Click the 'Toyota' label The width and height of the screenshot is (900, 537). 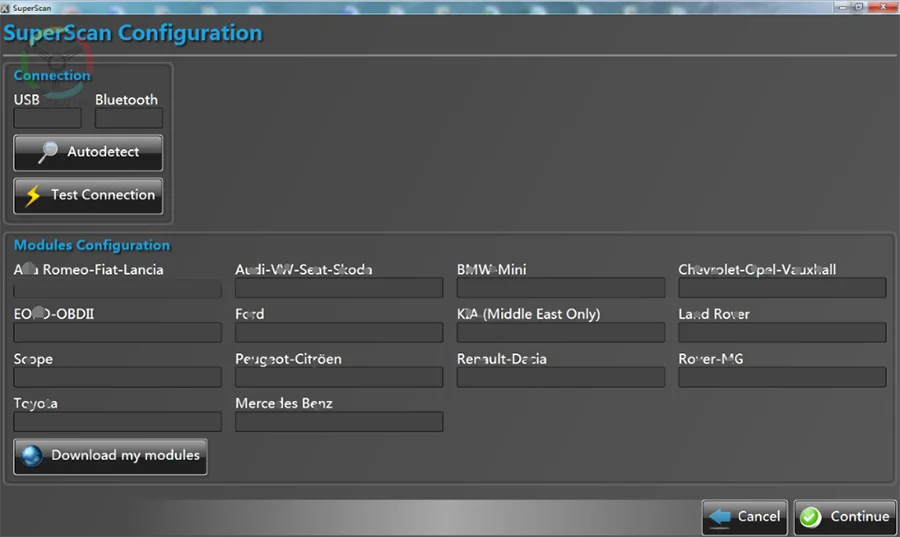[36, 404]
